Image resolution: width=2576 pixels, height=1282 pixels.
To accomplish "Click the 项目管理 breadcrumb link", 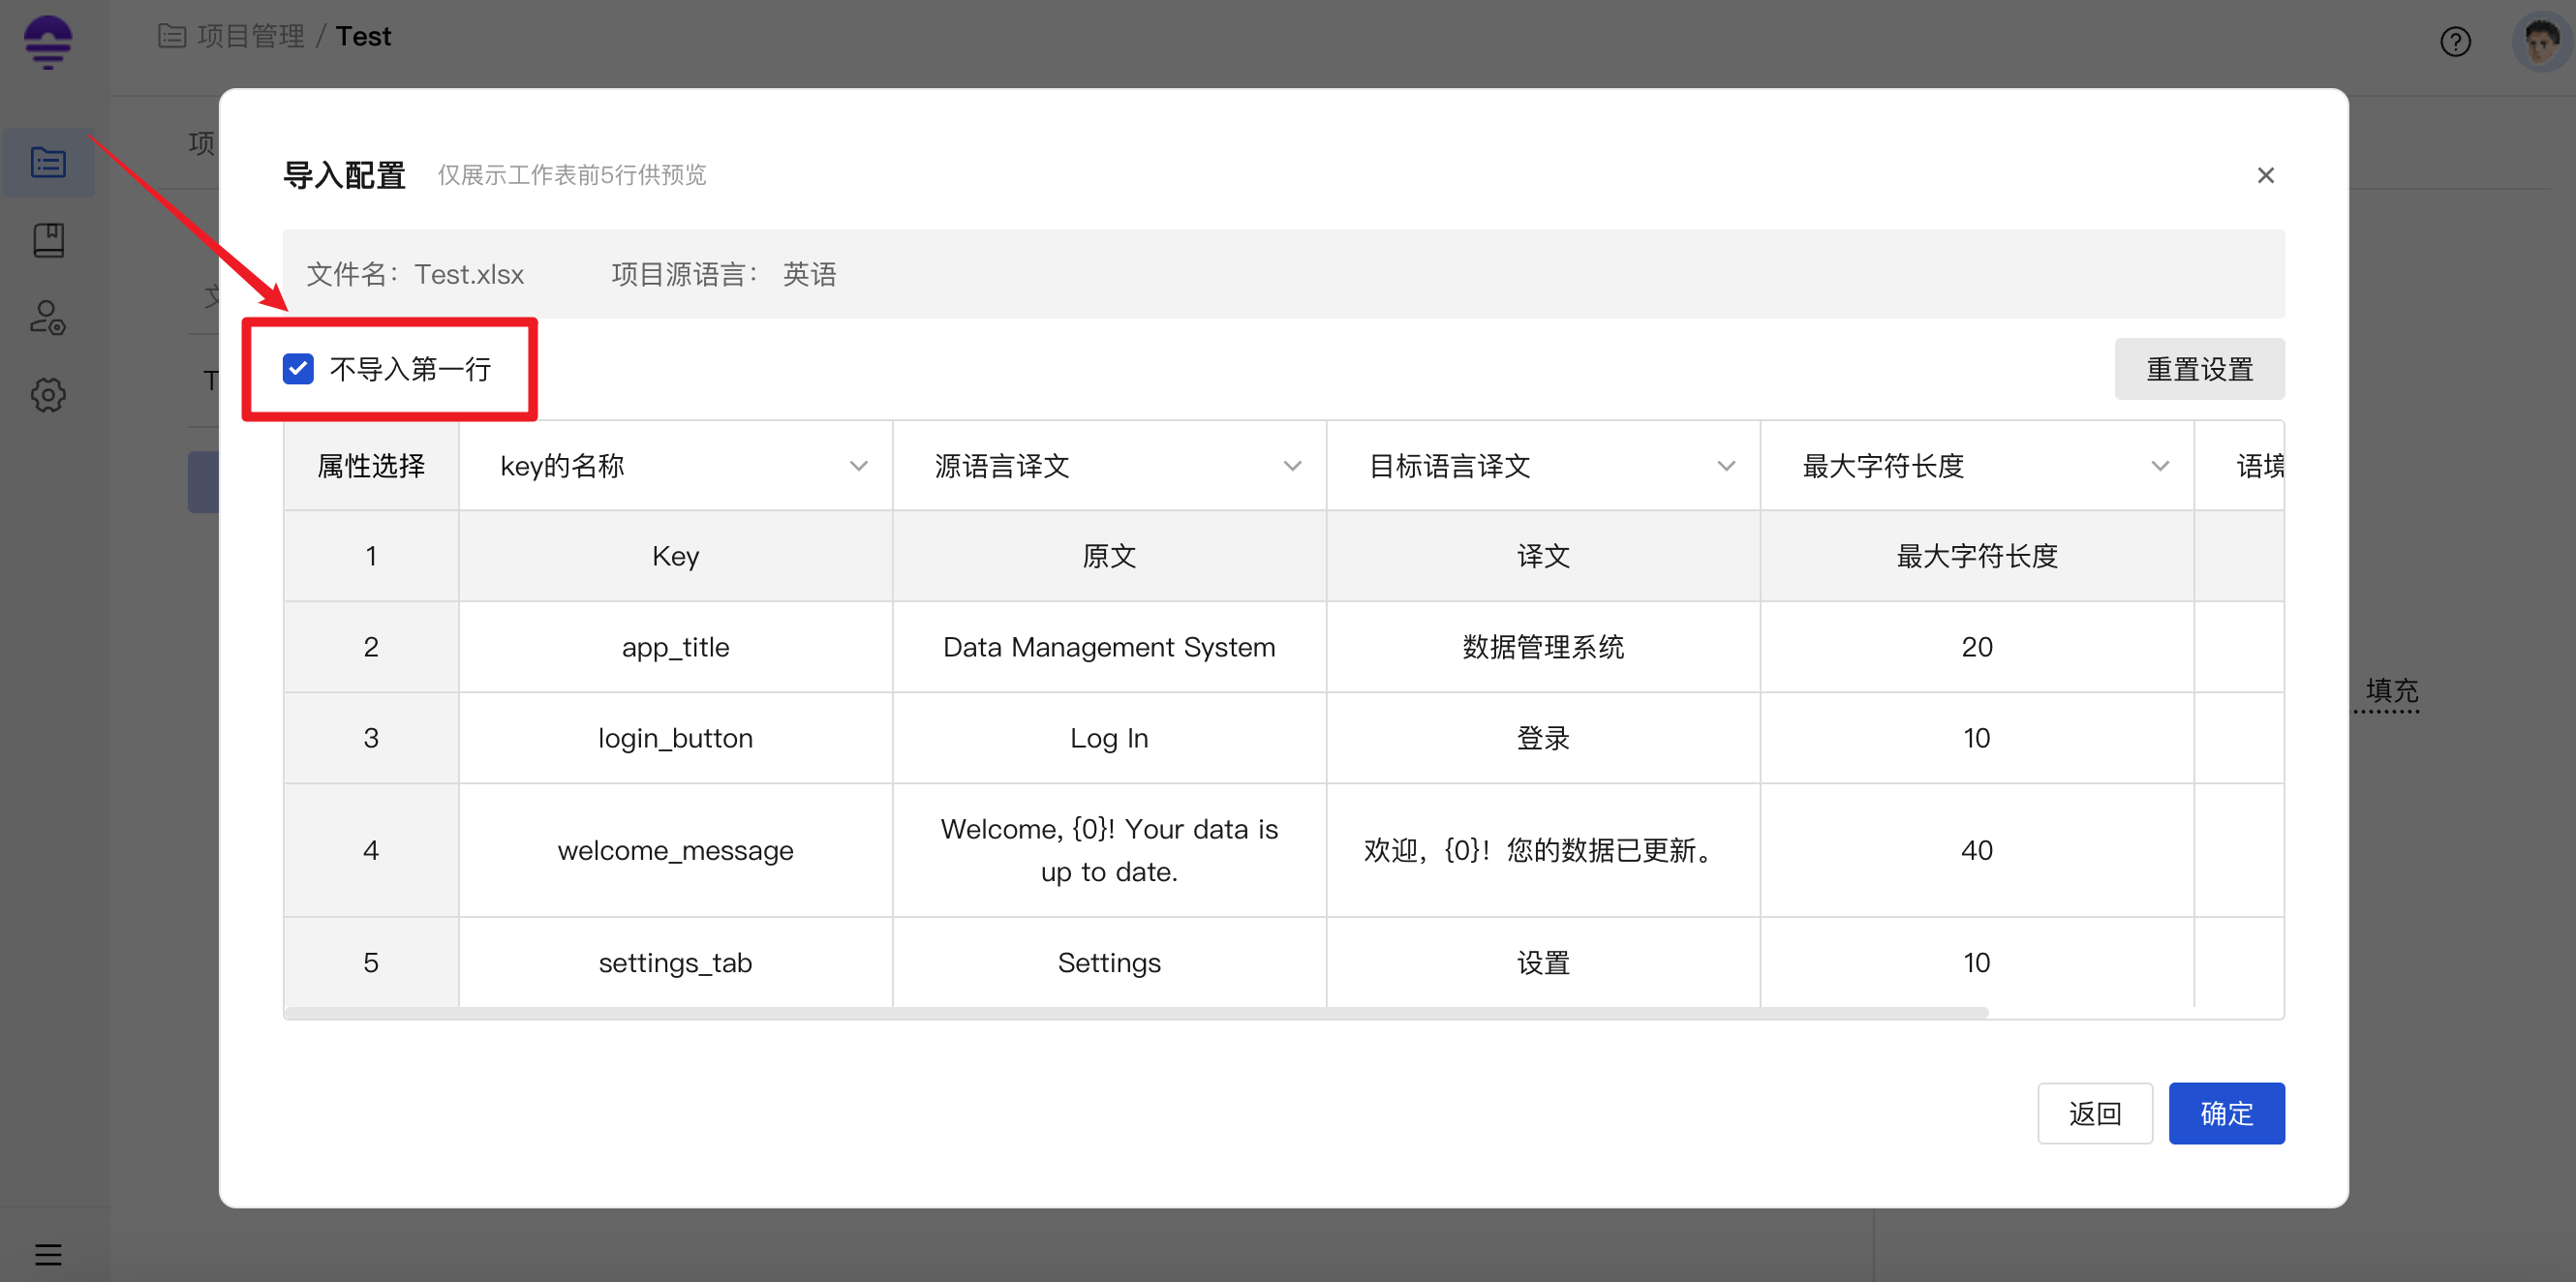I will click(x=250, y=36).
